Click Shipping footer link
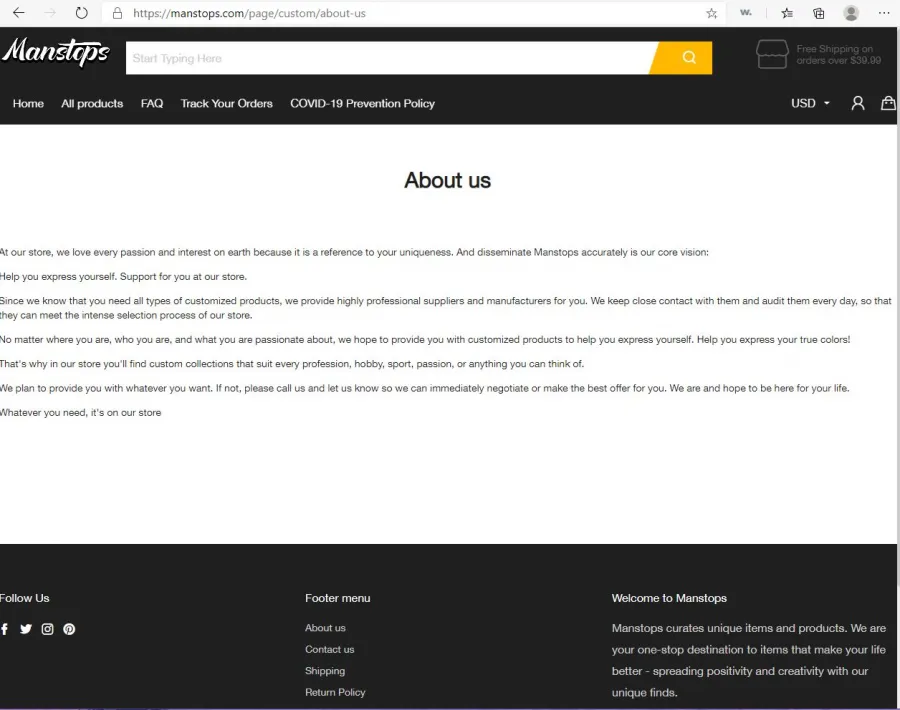 pos(325,671)
